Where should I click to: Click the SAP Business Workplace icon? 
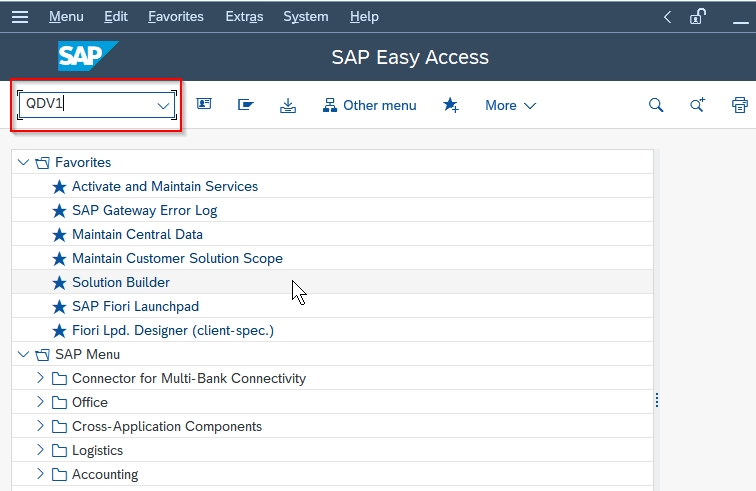[246, 105]
